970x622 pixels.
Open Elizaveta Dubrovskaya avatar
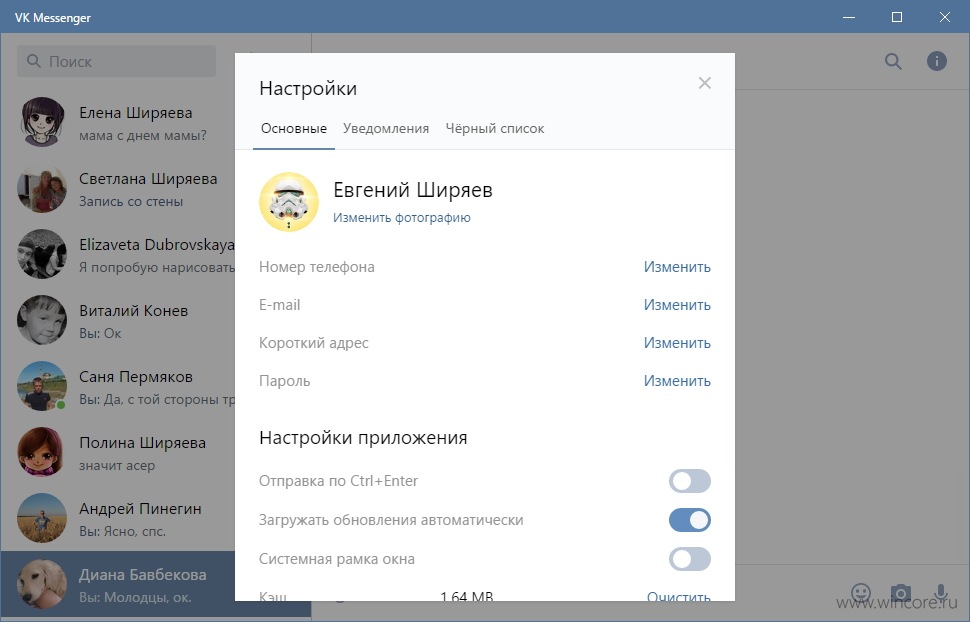42,254
